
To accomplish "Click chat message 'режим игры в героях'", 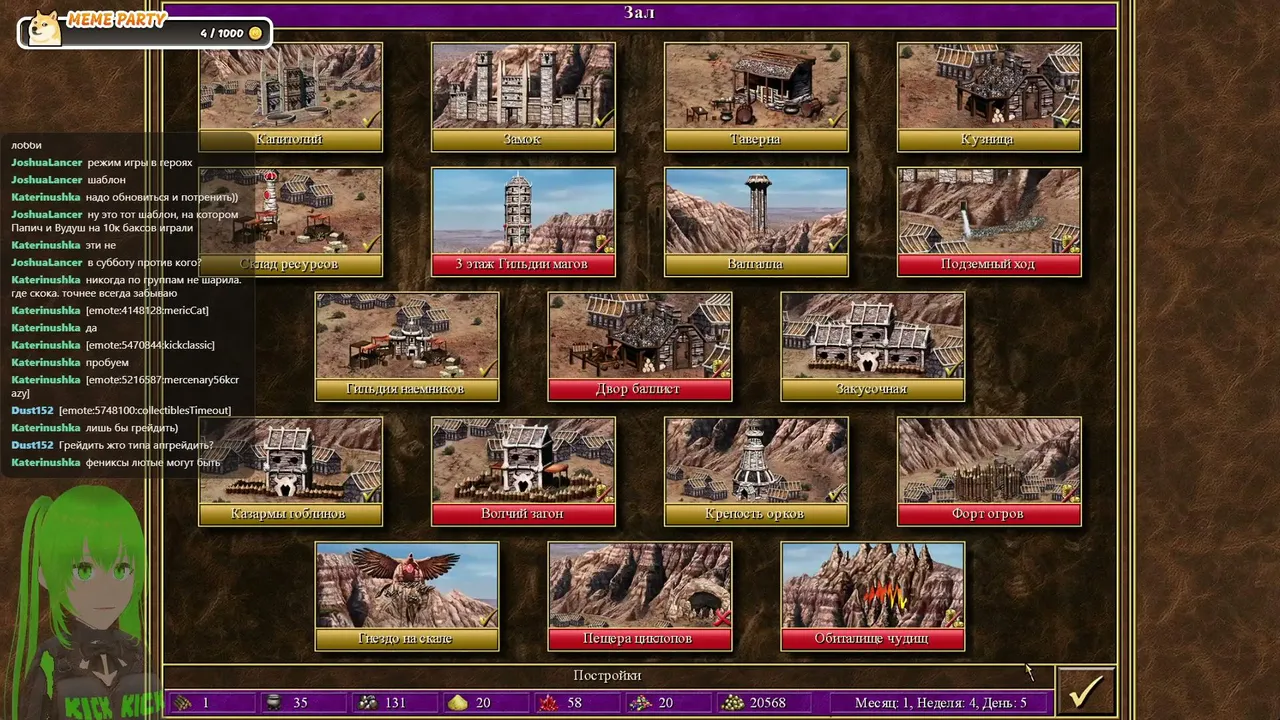I will click(140, 163).
